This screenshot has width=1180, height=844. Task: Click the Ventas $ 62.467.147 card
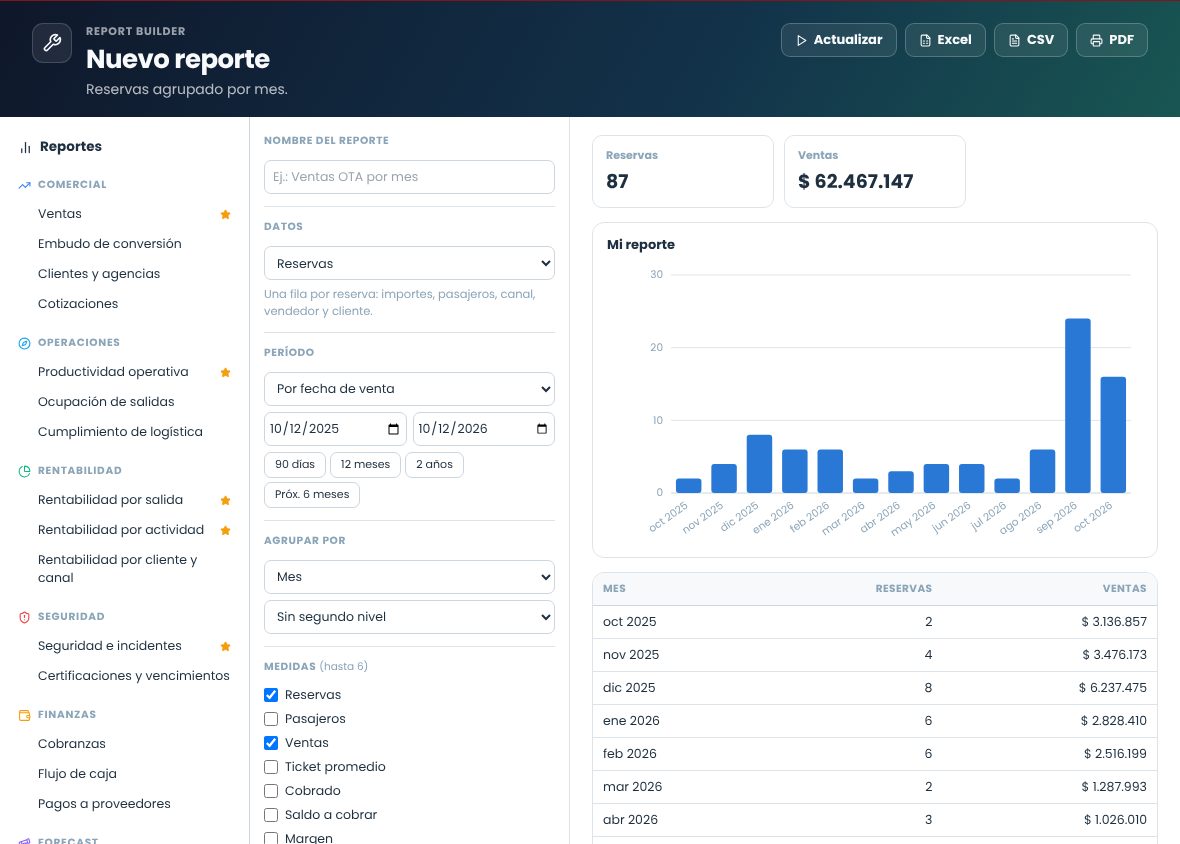[x=874, y=172]
